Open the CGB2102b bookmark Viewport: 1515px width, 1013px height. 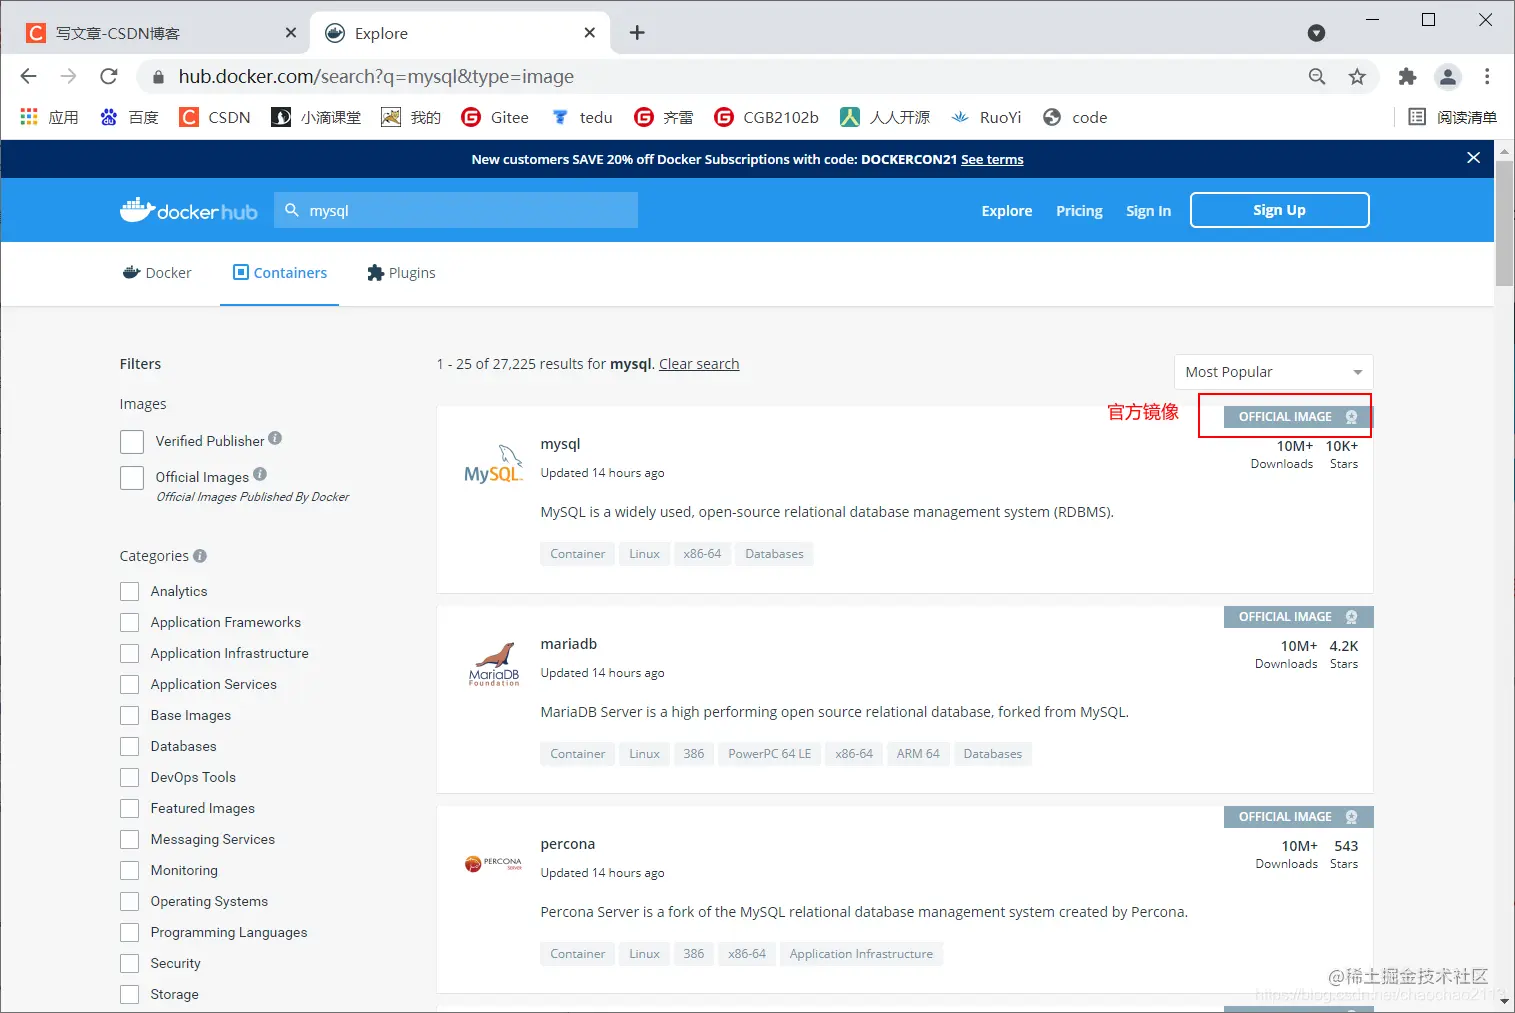point(767,117)
